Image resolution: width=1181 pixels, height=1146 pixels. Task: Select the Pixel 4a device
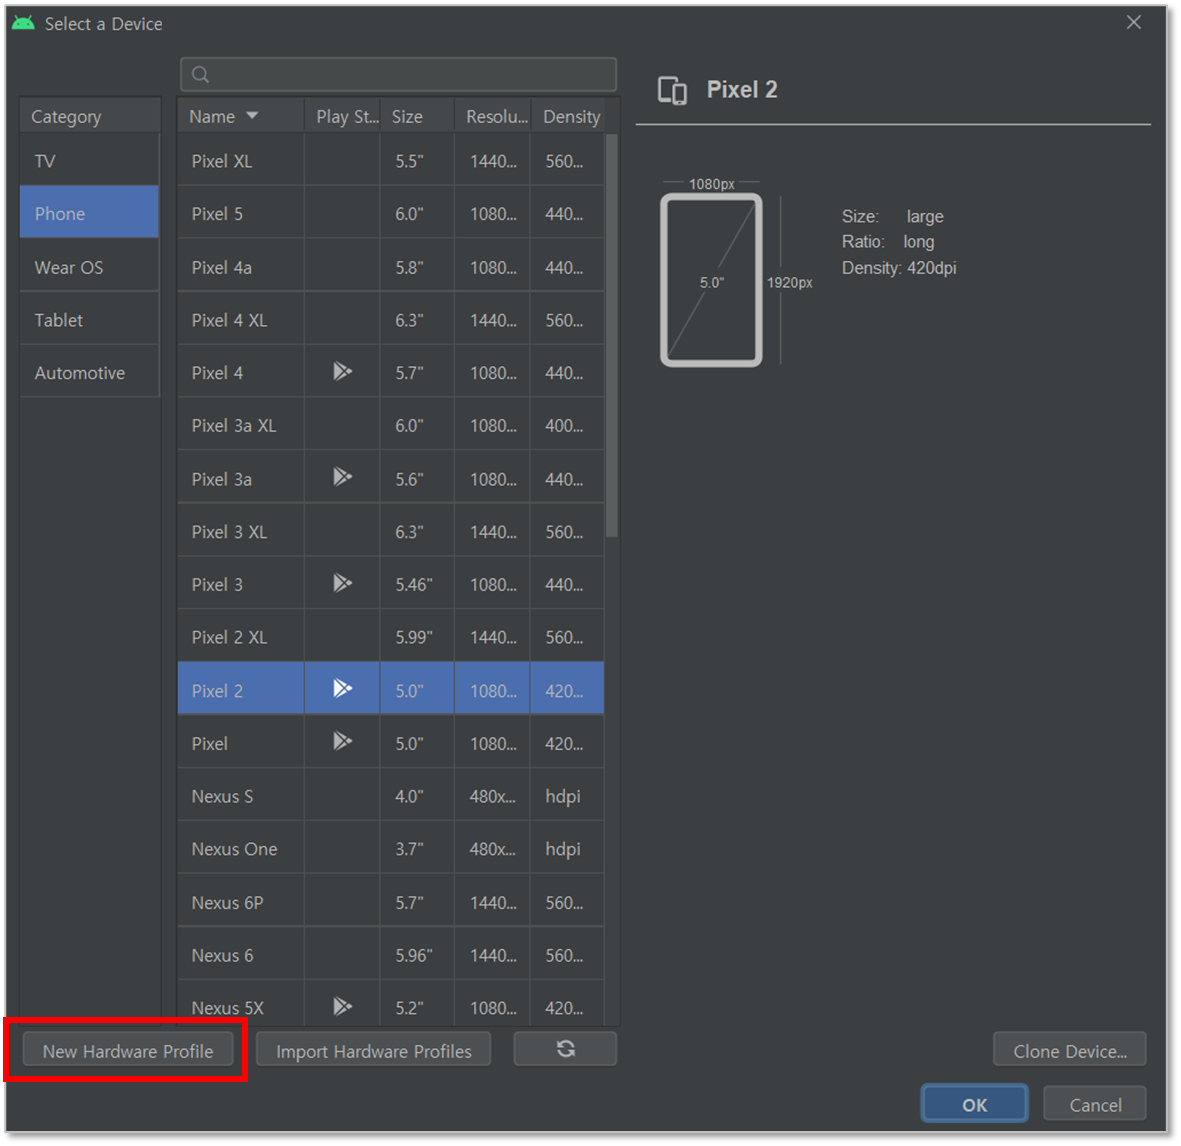pyautogui.click(x=221, y=267)
